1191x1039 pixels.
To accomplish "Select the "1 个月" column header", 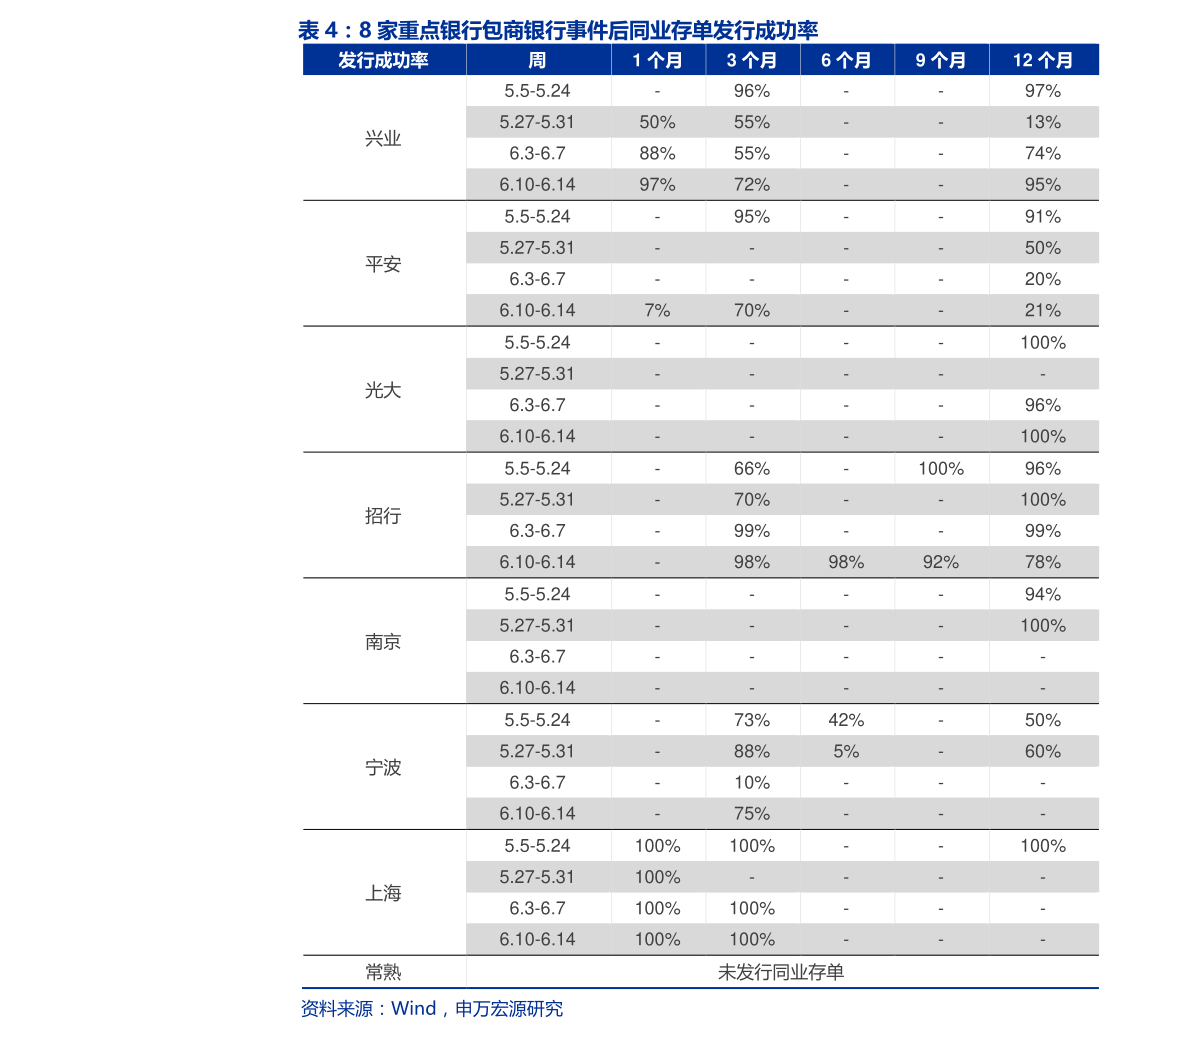I will tap(657, 60).
